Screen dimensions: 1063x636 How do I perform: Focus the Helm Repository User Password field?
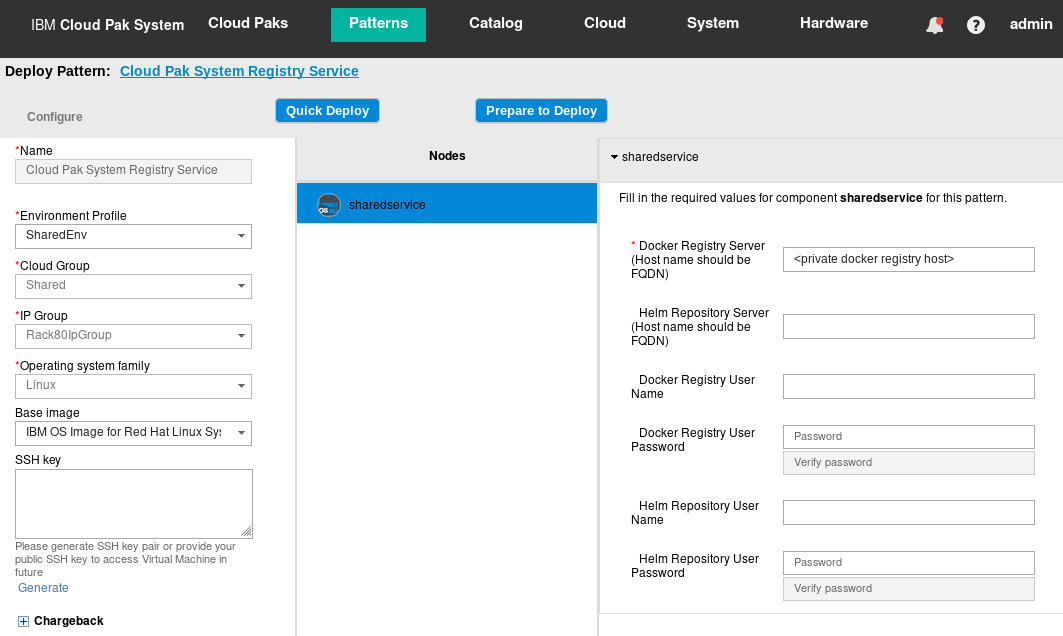(908, 563)
